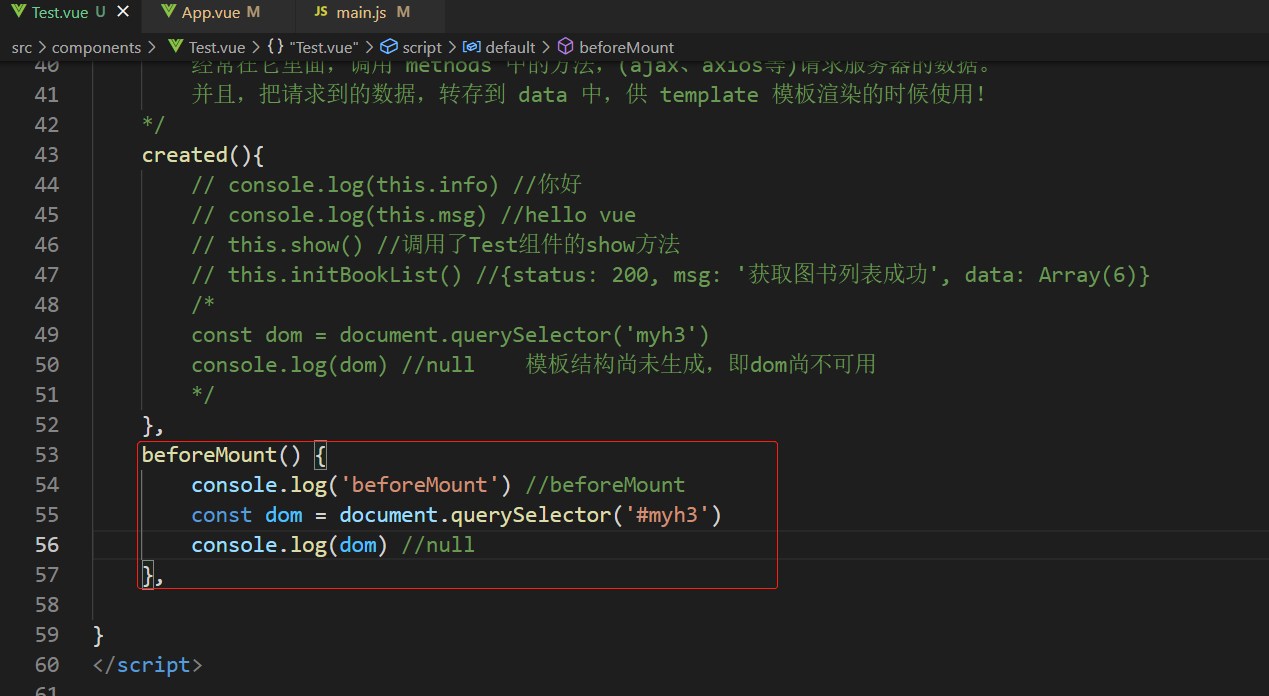Image resolution: width=1269 pixels, height=696 pixels.
Task: Click the beforeMount cube icon in breadcrumbs
Action: [x=565, y=47]
